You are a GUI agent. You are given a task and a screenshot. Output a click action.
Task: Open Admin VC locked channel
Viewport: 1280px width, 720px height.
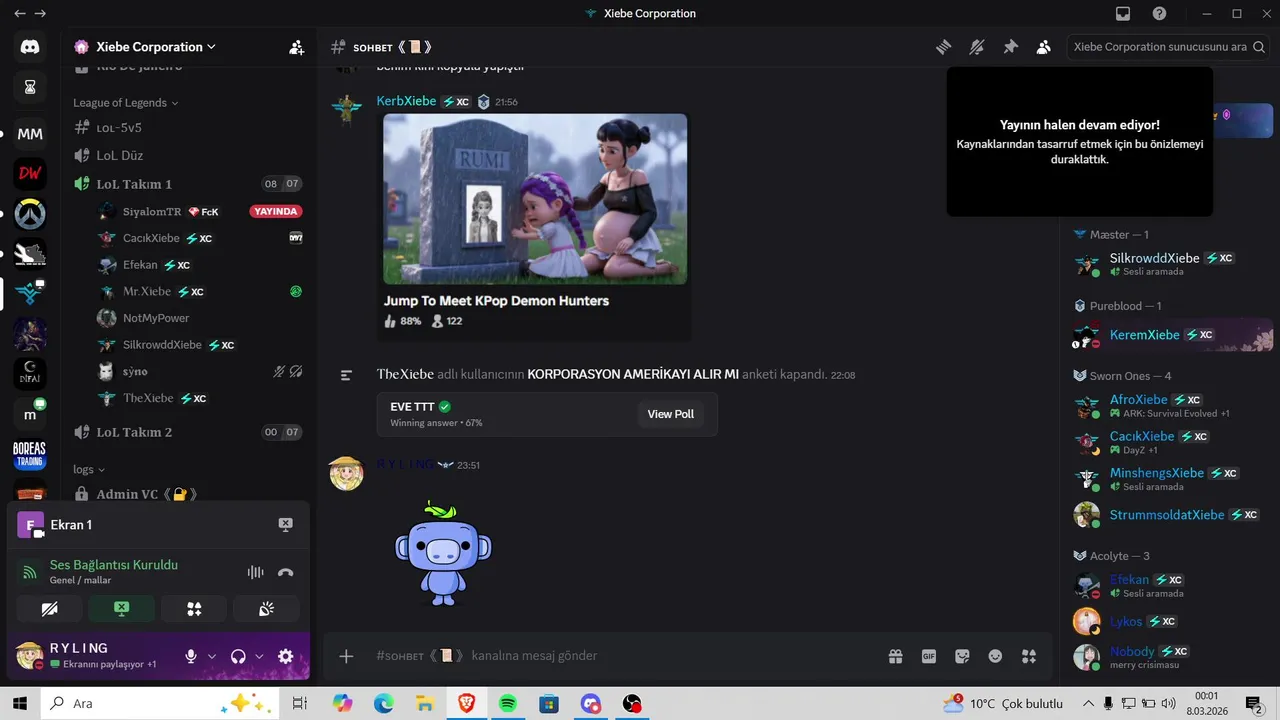pos(188,494)
